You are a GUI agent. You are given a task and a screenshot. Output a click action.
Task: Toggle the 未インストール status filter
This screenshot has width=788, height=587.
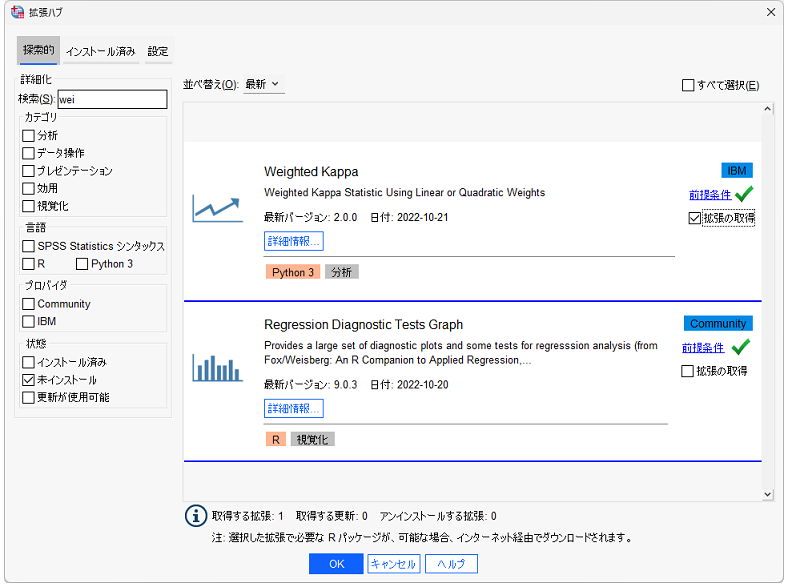pyautogui.click(x=28, y=380)
